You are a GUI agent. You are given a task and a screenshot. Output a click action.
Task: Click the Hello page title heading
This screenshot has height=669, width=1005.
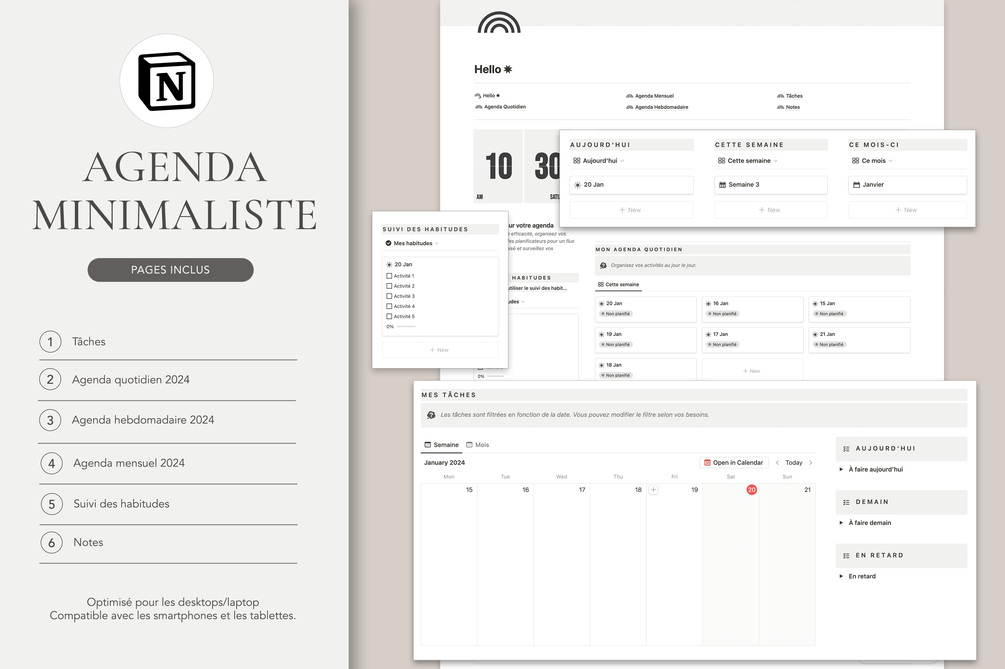493,69
